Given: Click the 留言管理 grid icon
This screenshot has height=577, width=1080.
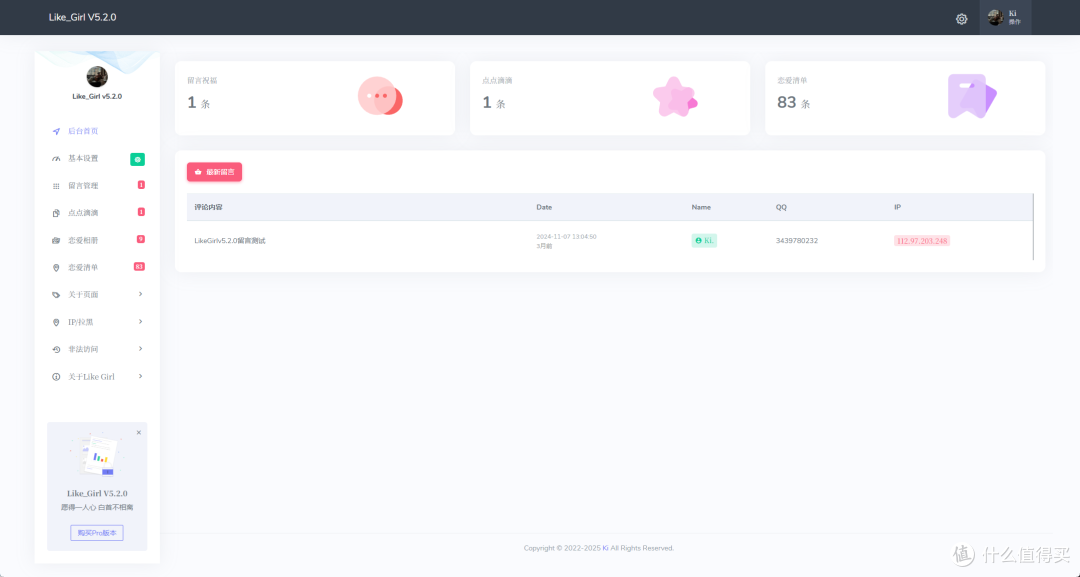Looking at the screenshot, I should 56,186.
